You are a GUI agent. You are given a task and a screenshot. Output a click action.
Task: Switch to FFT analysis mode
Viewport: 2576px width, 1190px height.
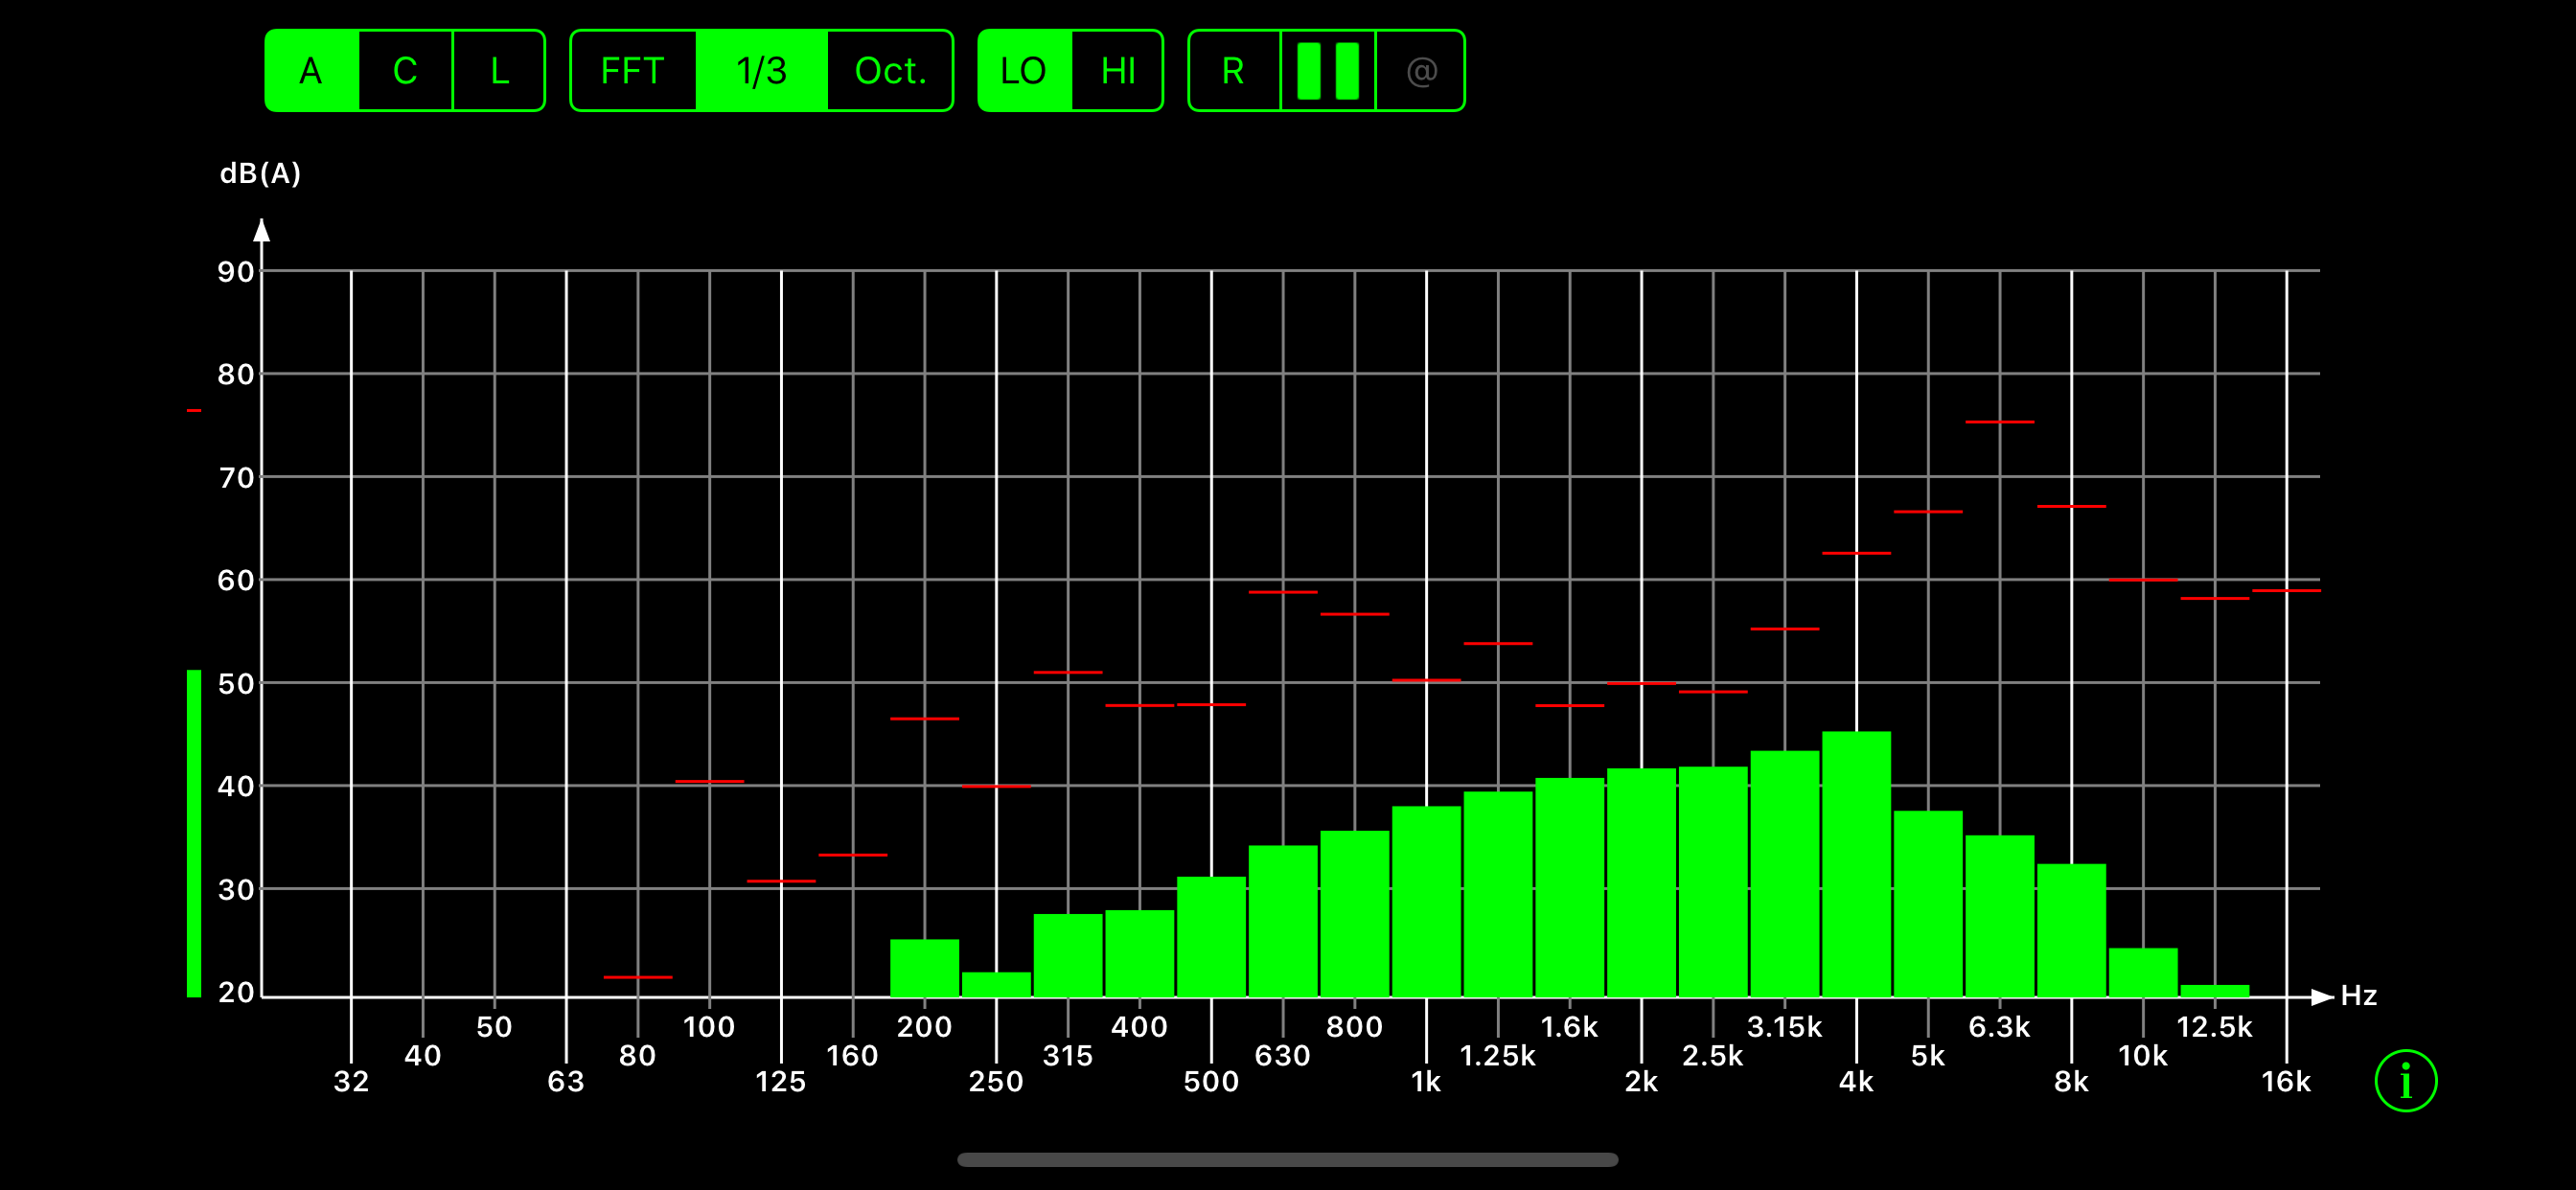pos(632,71)
